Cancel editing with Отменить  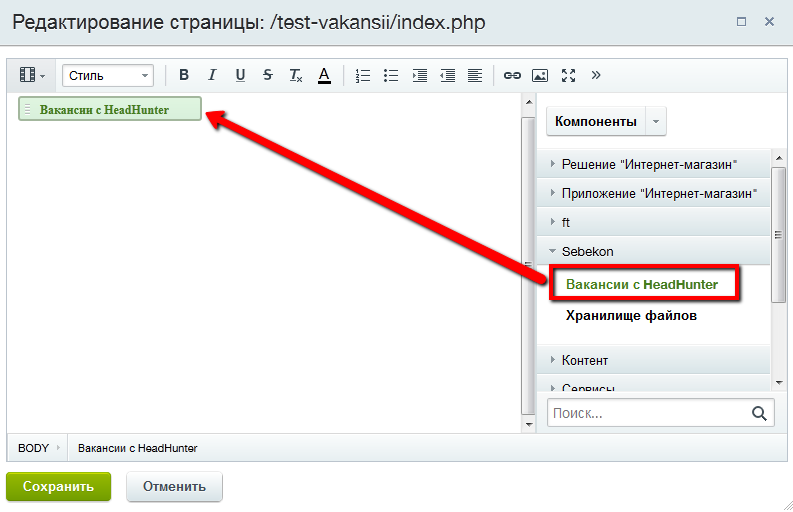click(174, 486)
